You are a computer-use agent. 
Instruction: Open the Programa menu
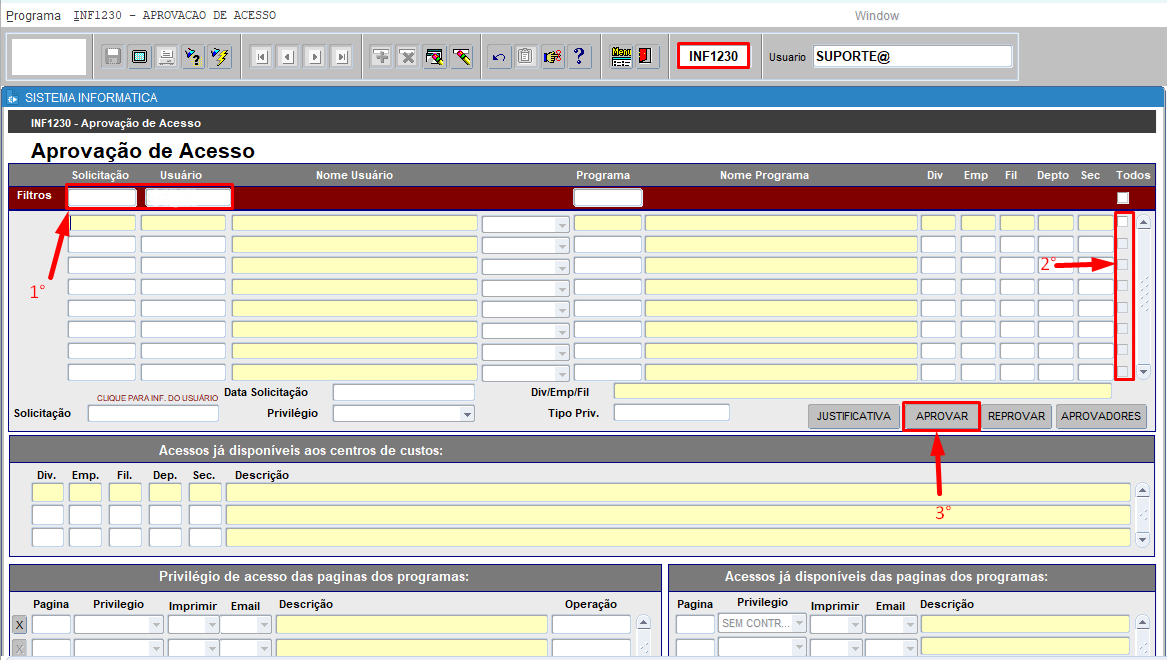coord(33,16)
